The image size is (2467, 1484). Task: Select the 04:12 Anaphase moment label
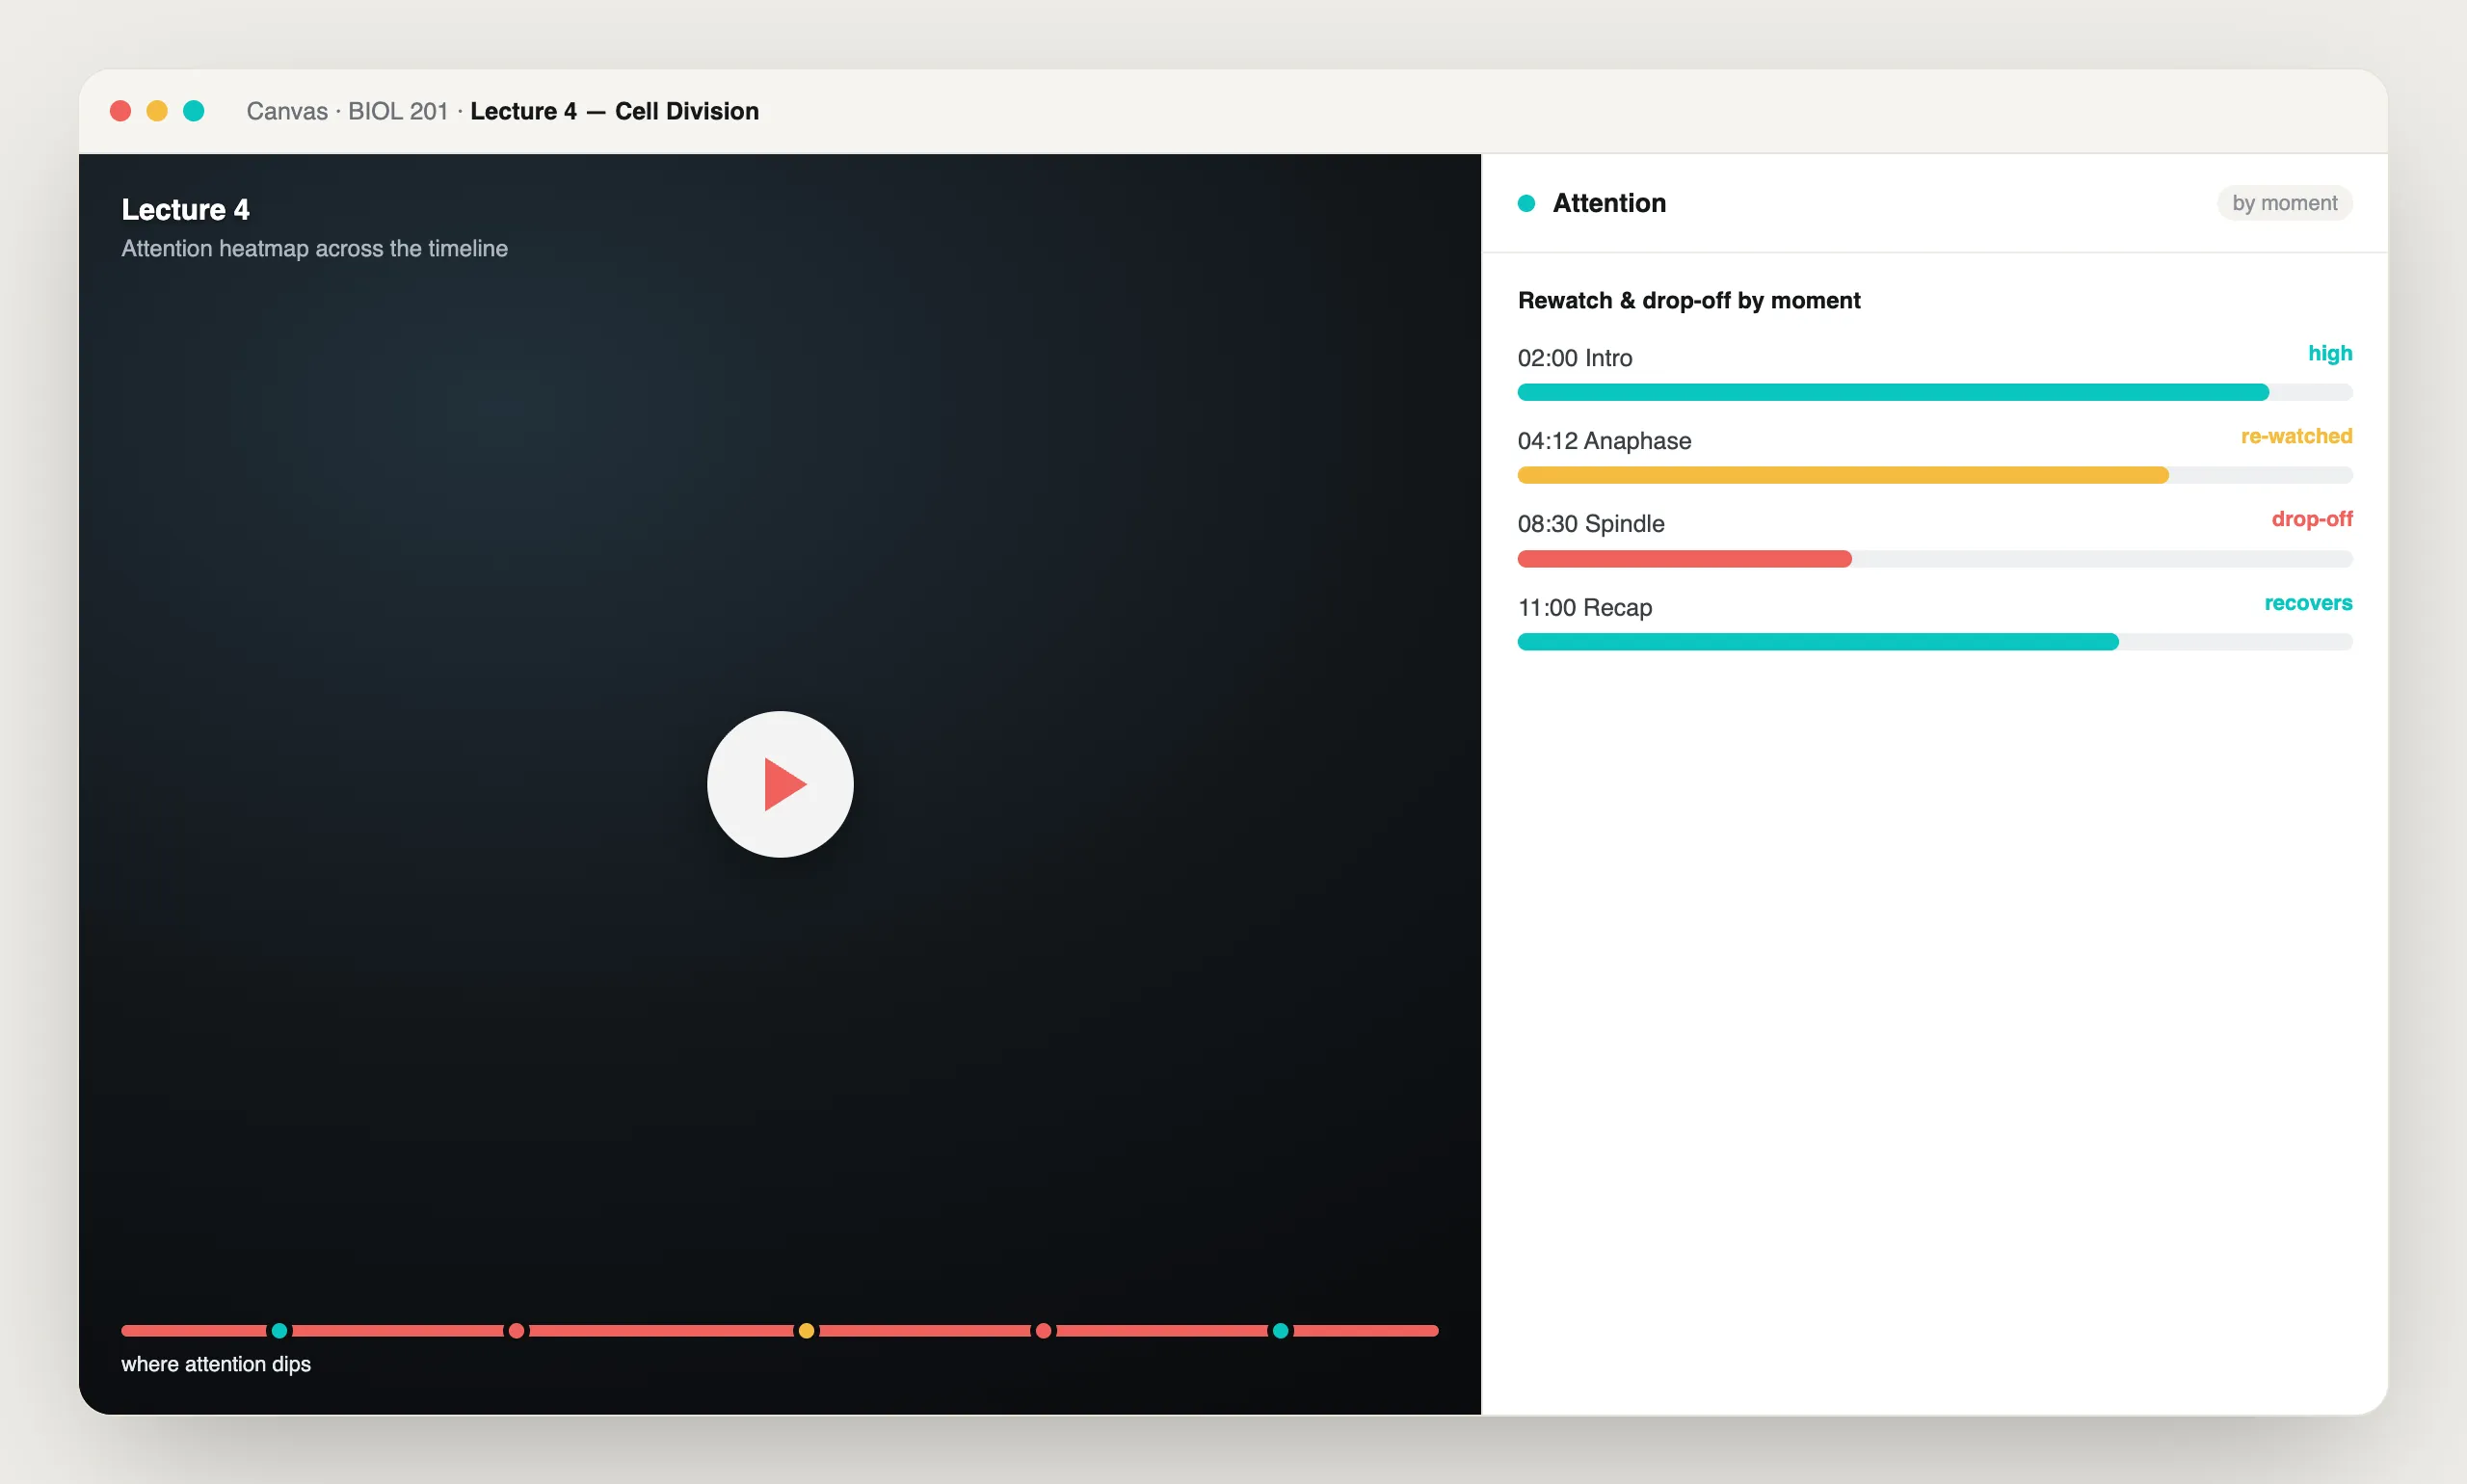point(1604,441)
